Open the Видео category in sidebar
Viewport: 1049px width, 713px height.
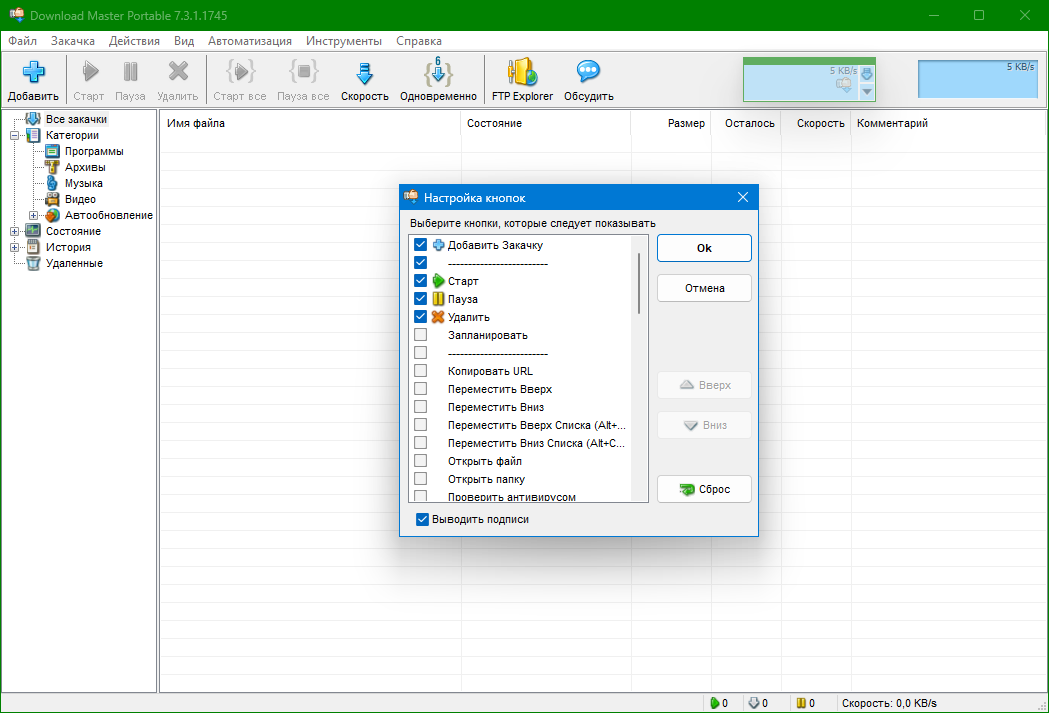tap(53, 200)
